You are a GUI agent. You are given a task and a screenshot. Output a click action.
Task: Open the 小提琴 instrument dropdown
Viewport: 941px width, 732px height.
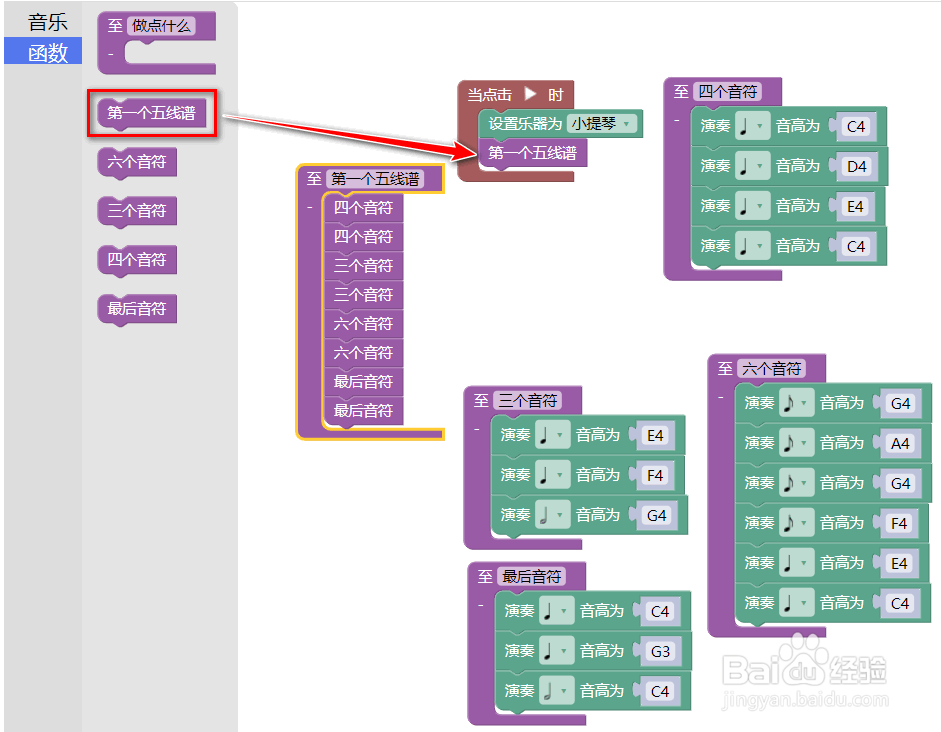(x=601, y=124)
